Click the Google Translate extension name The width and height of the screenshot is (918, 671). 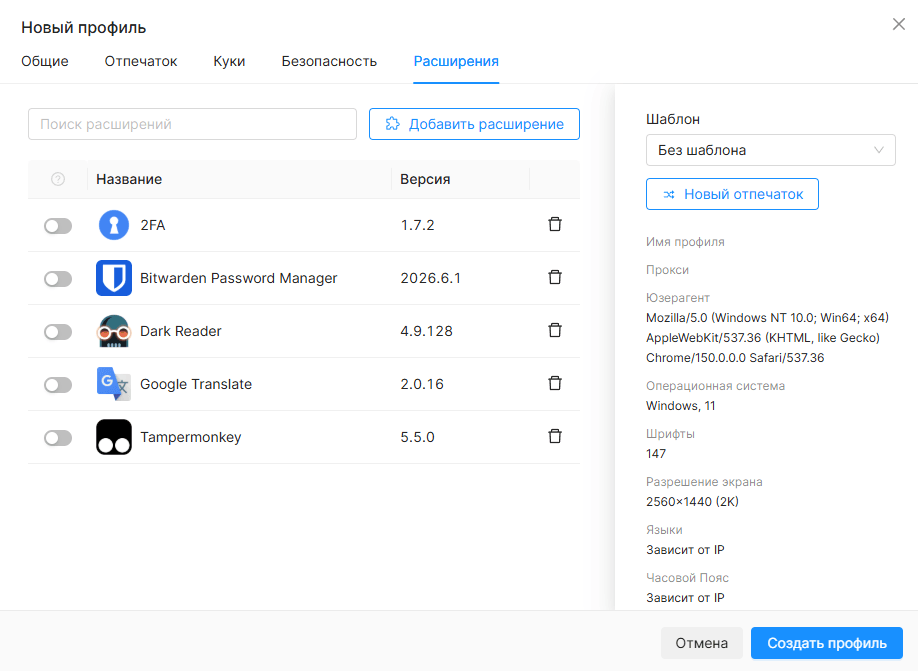point(196,384)
